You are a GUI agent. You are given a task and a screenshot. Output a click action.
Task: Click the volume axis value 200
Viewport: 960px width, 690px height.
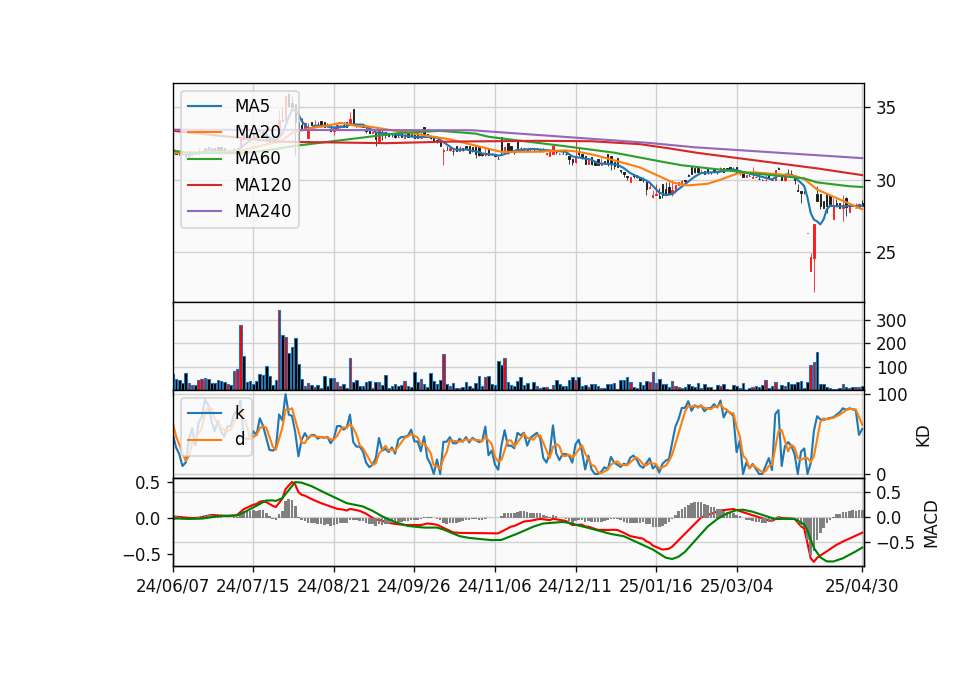[x=891, y=344]
